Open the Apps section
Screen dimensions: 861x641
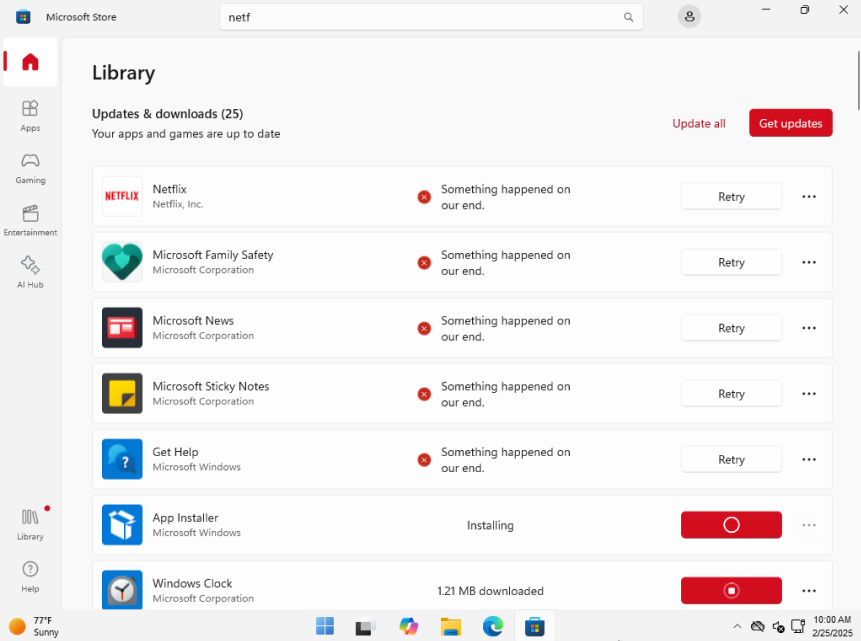pyautogui.click(x=30, y=115)
